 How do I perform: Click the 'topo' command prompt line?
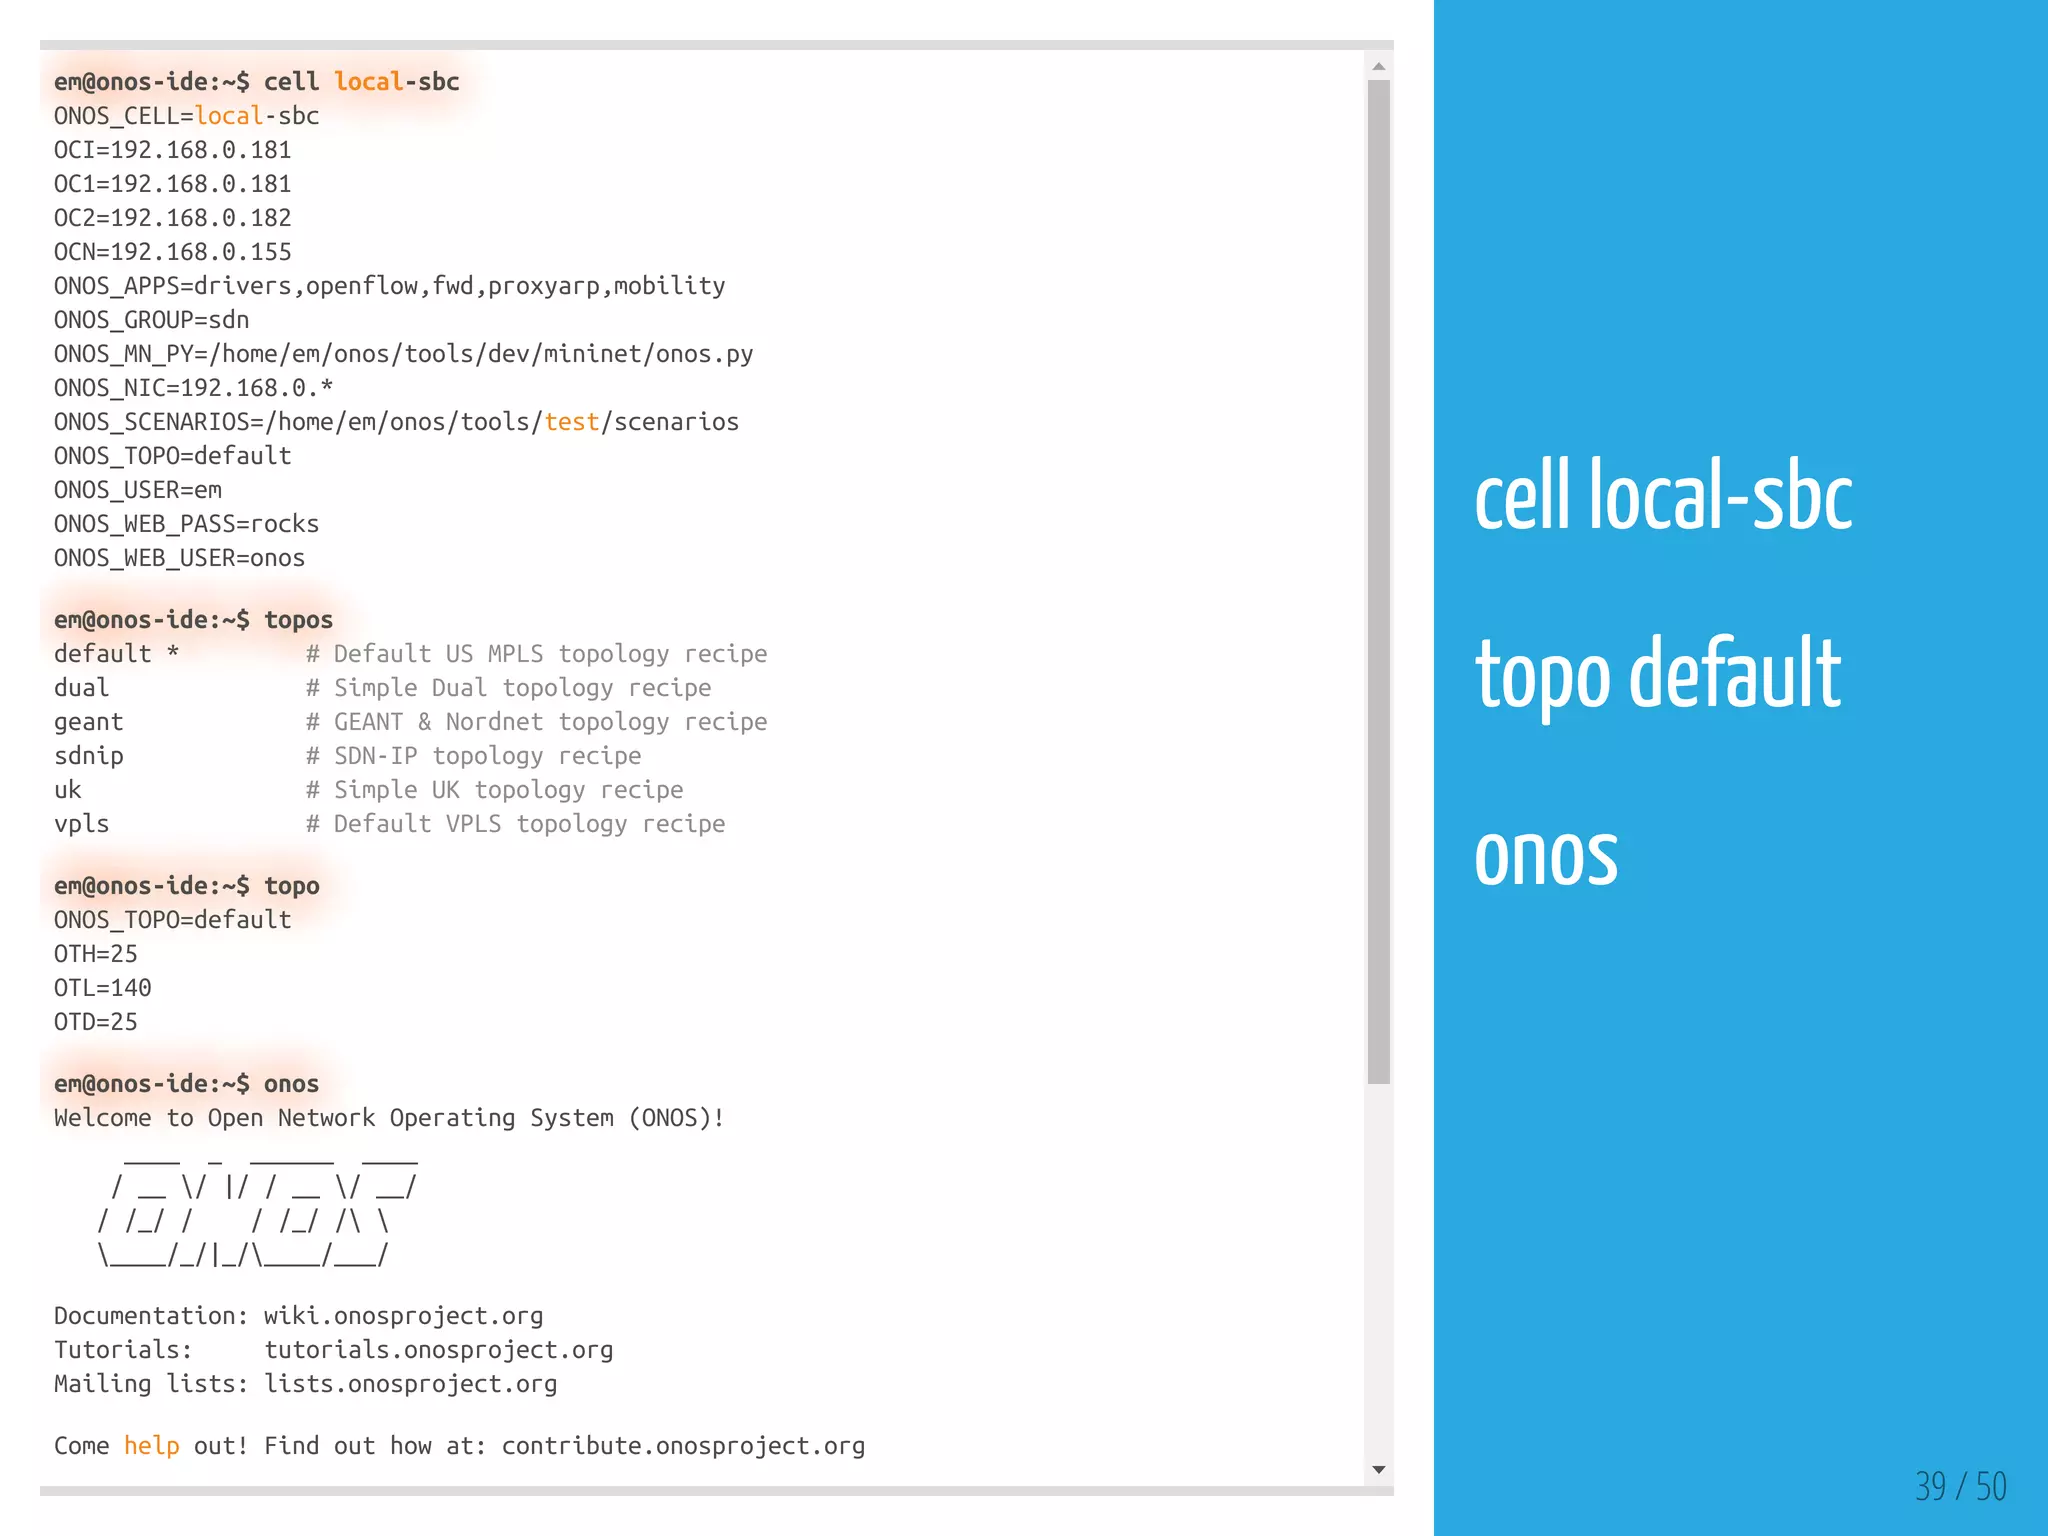tap(187, 886)
